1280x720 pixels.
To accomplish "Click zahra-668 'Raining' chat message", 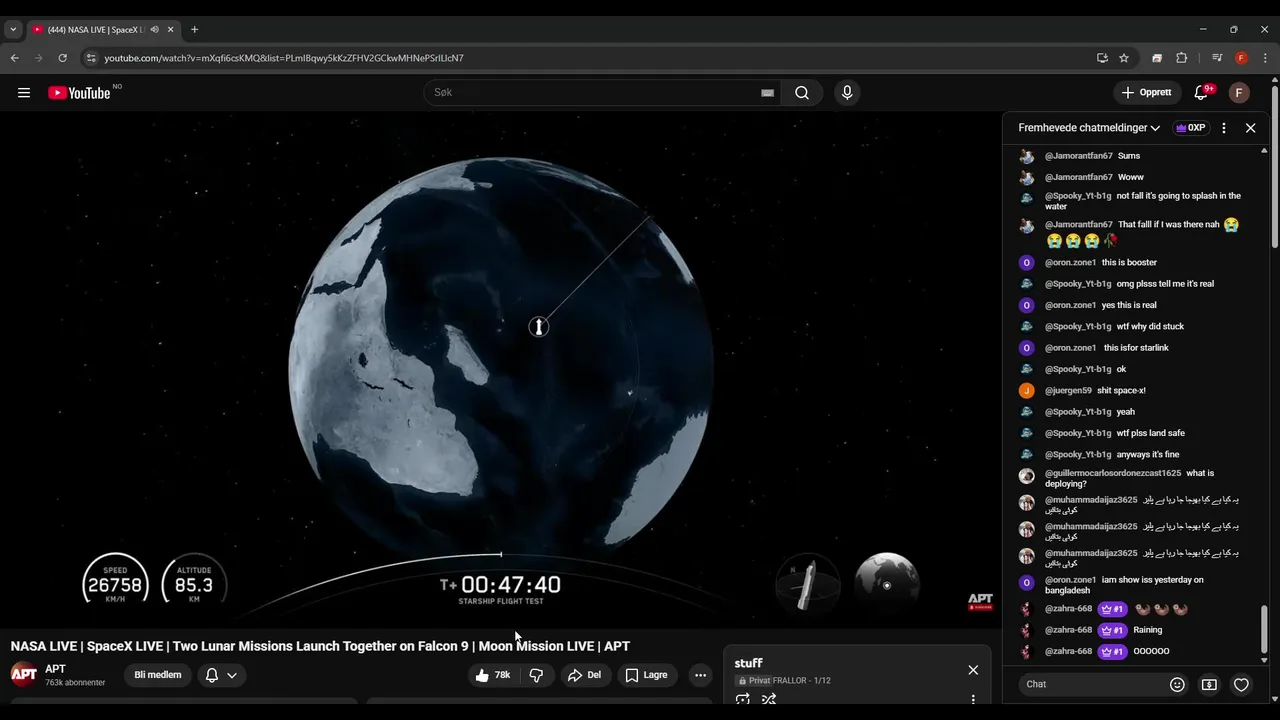I will pos(1147,630).
